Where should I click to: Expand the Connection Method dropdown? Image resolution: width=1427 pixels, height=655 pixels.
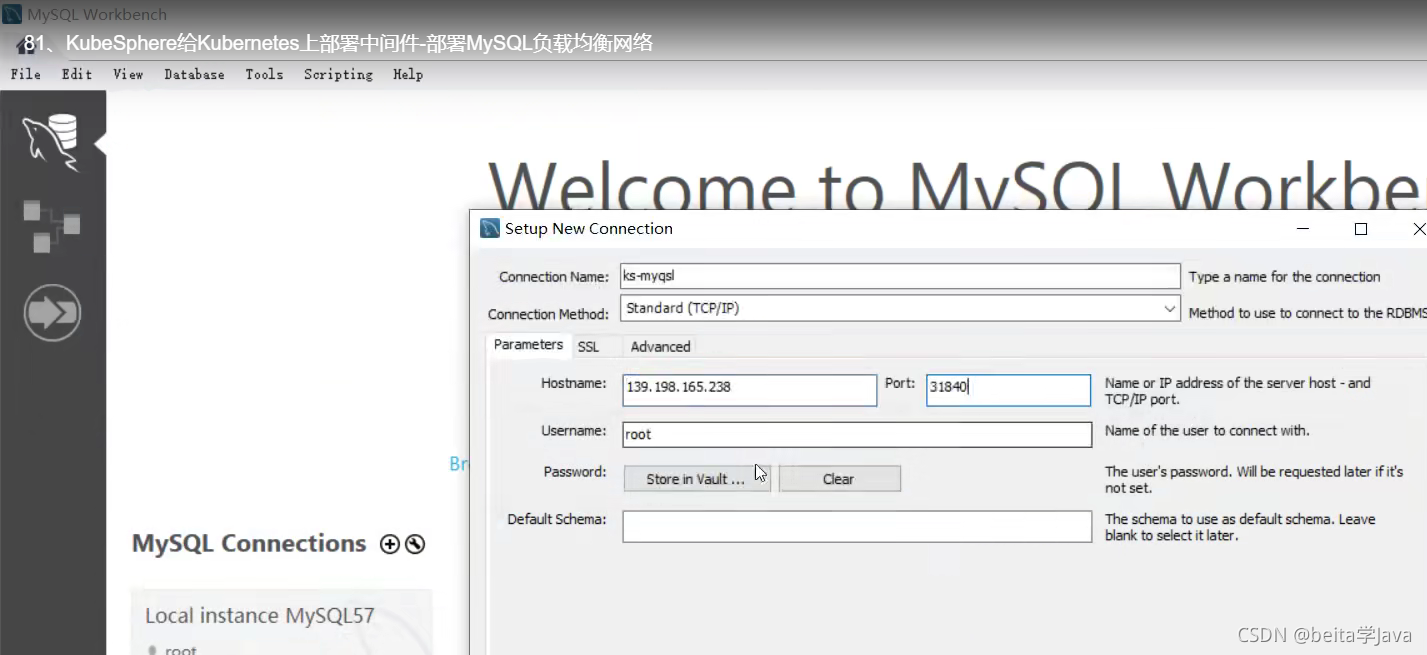pos(1170,309)
